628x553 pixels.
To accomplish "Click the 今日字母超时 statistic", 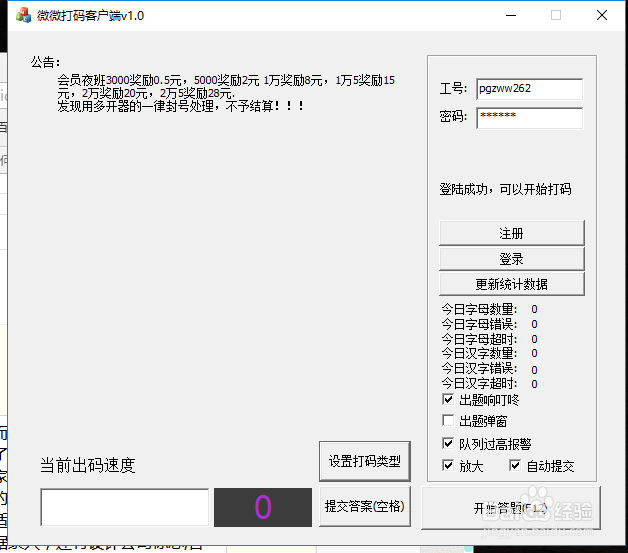I will [x=489, y=339].
